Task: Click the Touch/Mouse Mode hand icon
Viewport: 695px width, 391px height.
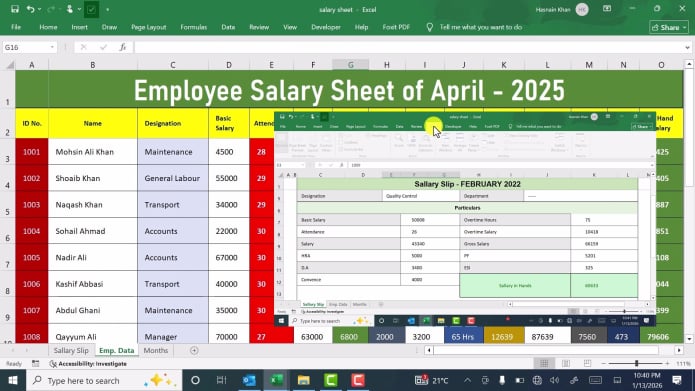Action: coord(70,9)
